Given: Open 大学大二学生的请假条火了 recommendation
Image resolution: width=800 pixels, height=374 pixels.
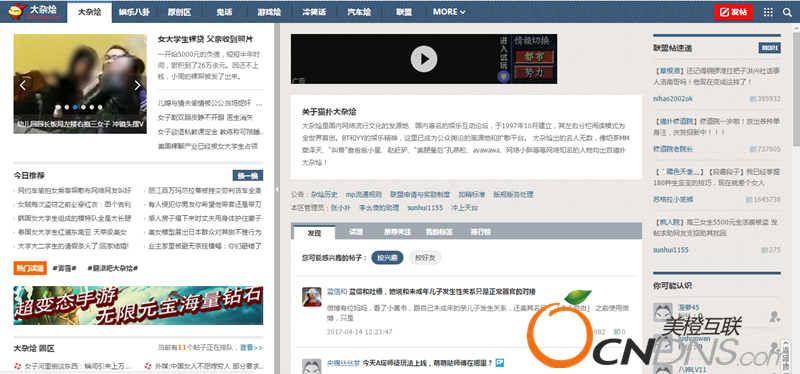Looking at the screenshot, I should [73, 246].
